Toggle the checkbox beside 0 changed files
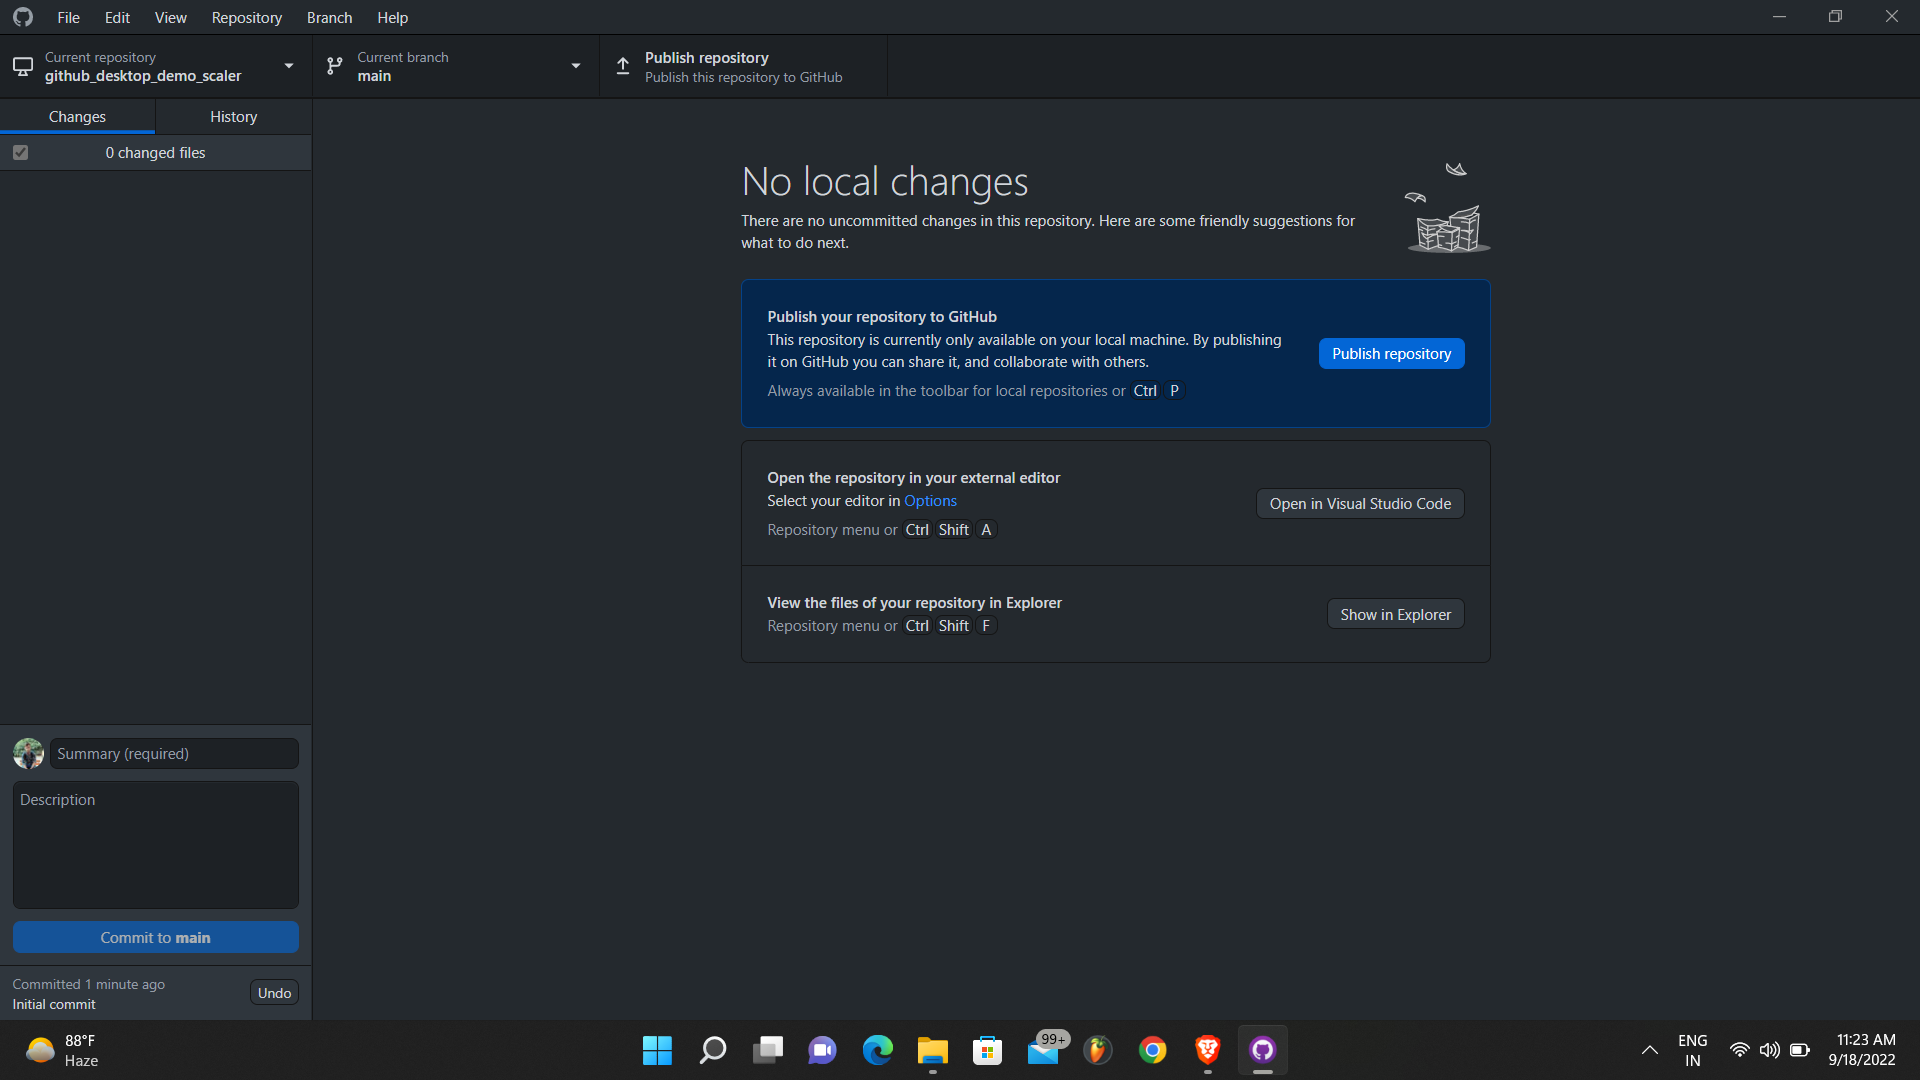This screenshot has width=1920, height=1080. coord(19,152)
